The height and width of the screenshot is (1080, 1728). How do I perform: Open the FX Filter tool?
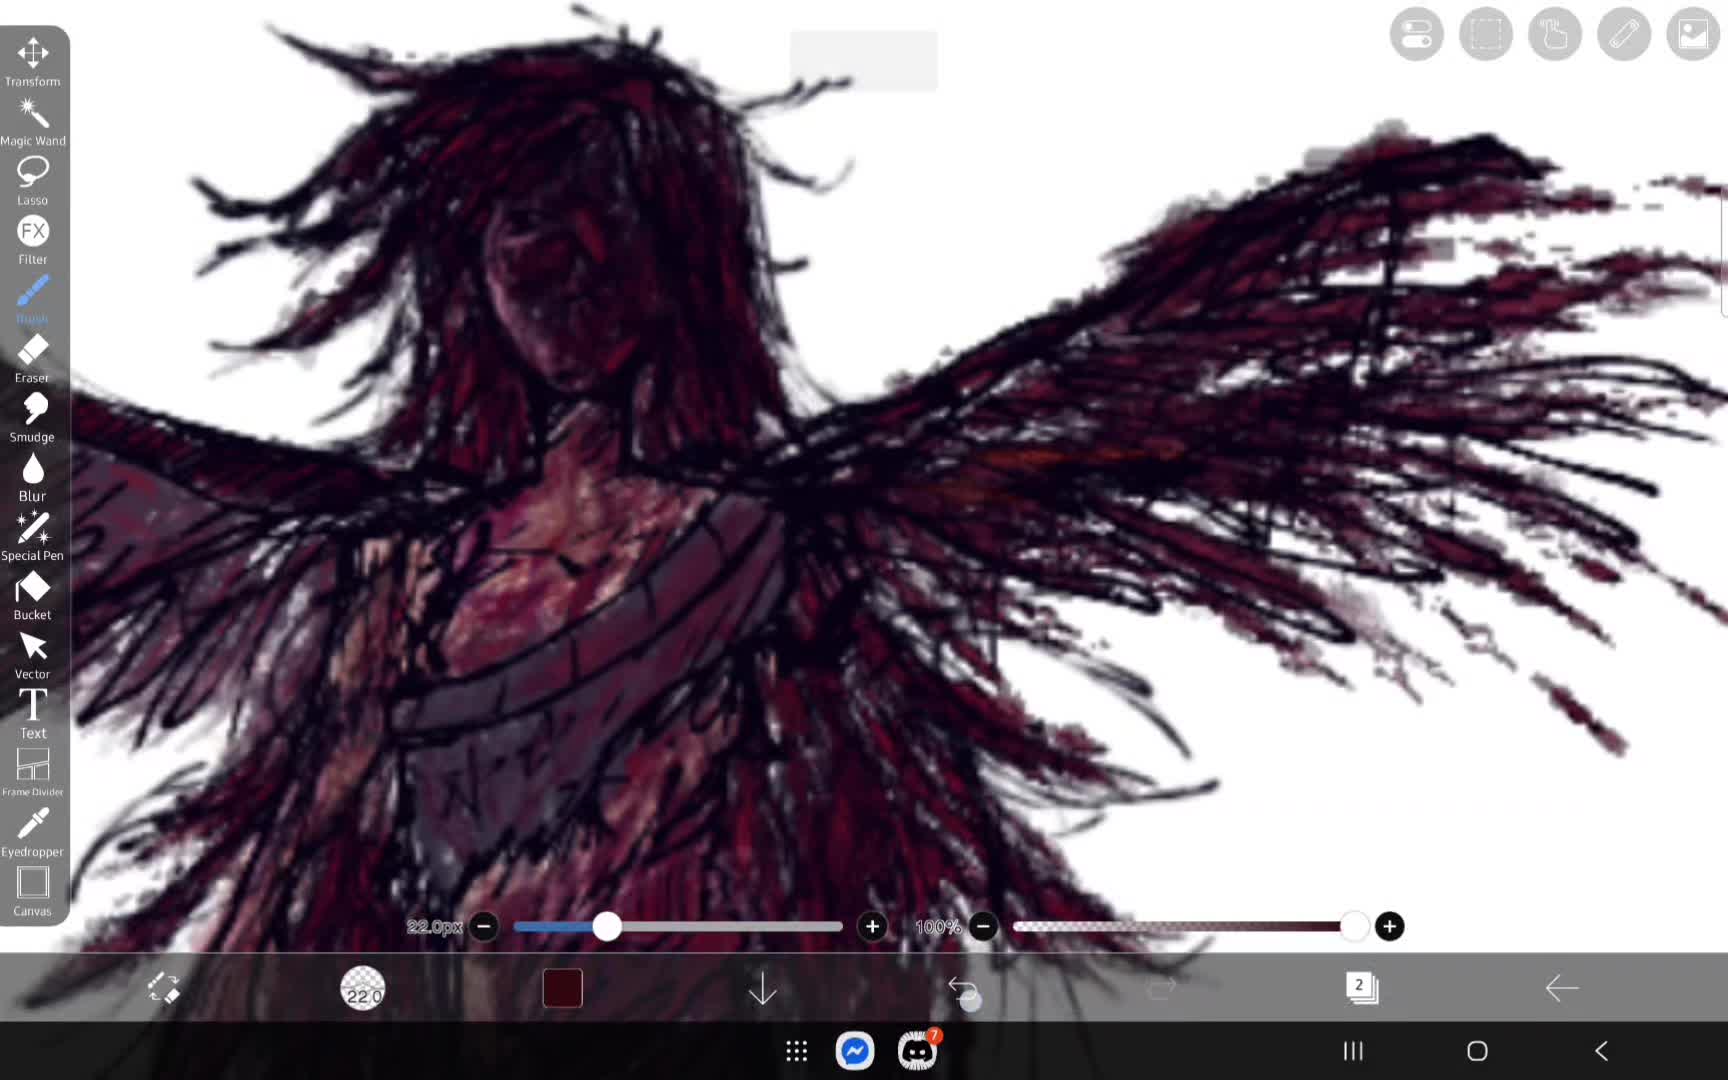point(32,240)
